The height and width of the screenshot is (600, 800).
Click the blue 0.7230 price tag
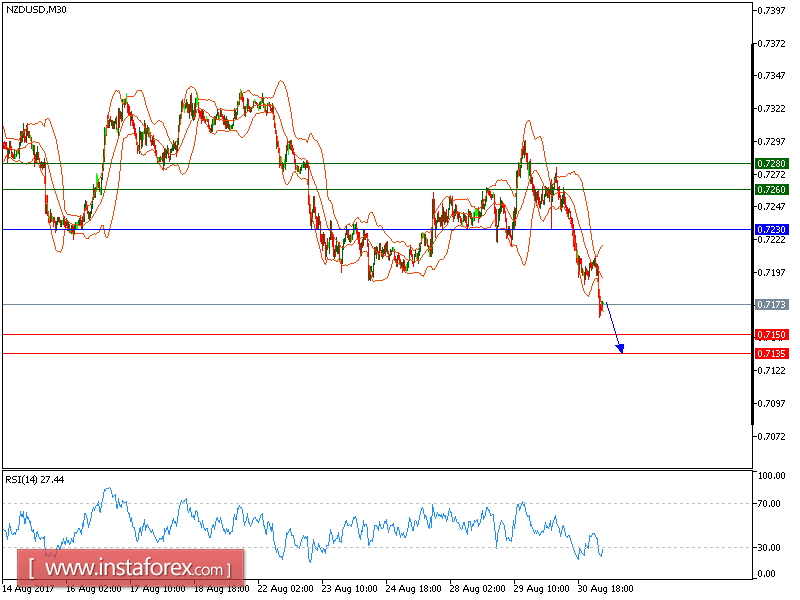tap(770, 229)
